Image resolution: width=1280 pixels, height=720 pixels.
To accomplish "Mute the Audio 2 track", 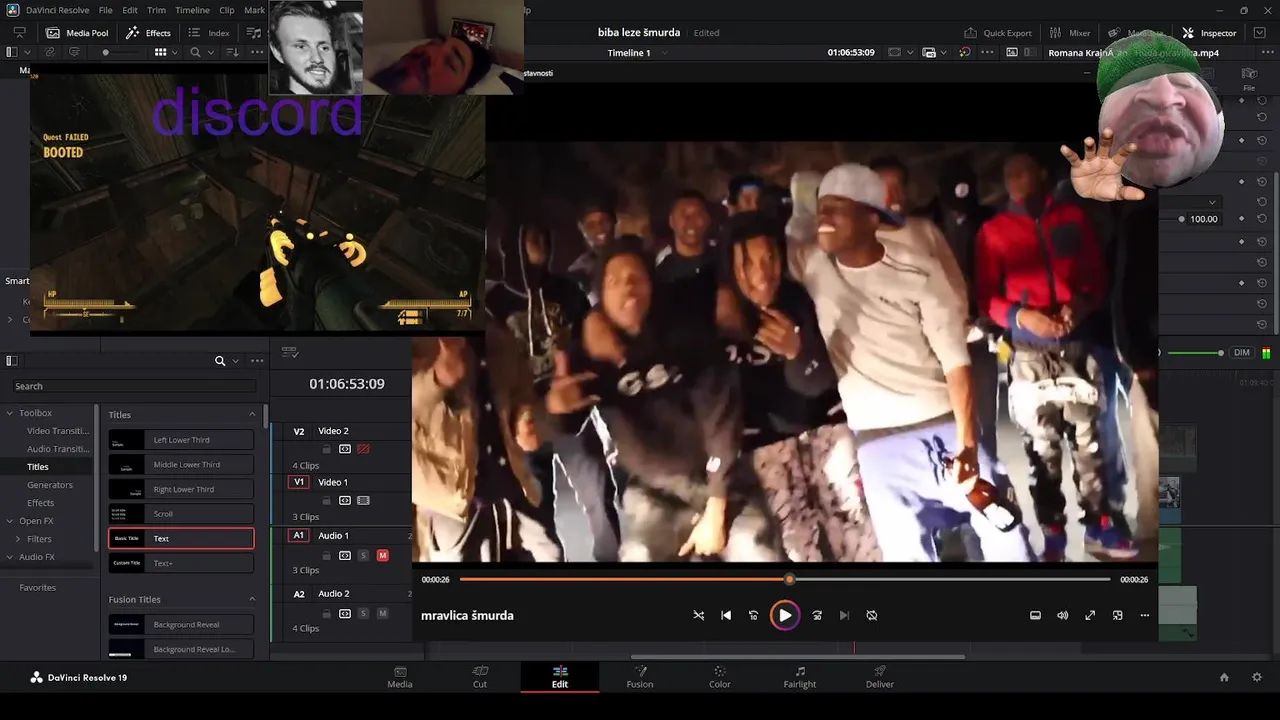I will point(382,613).
